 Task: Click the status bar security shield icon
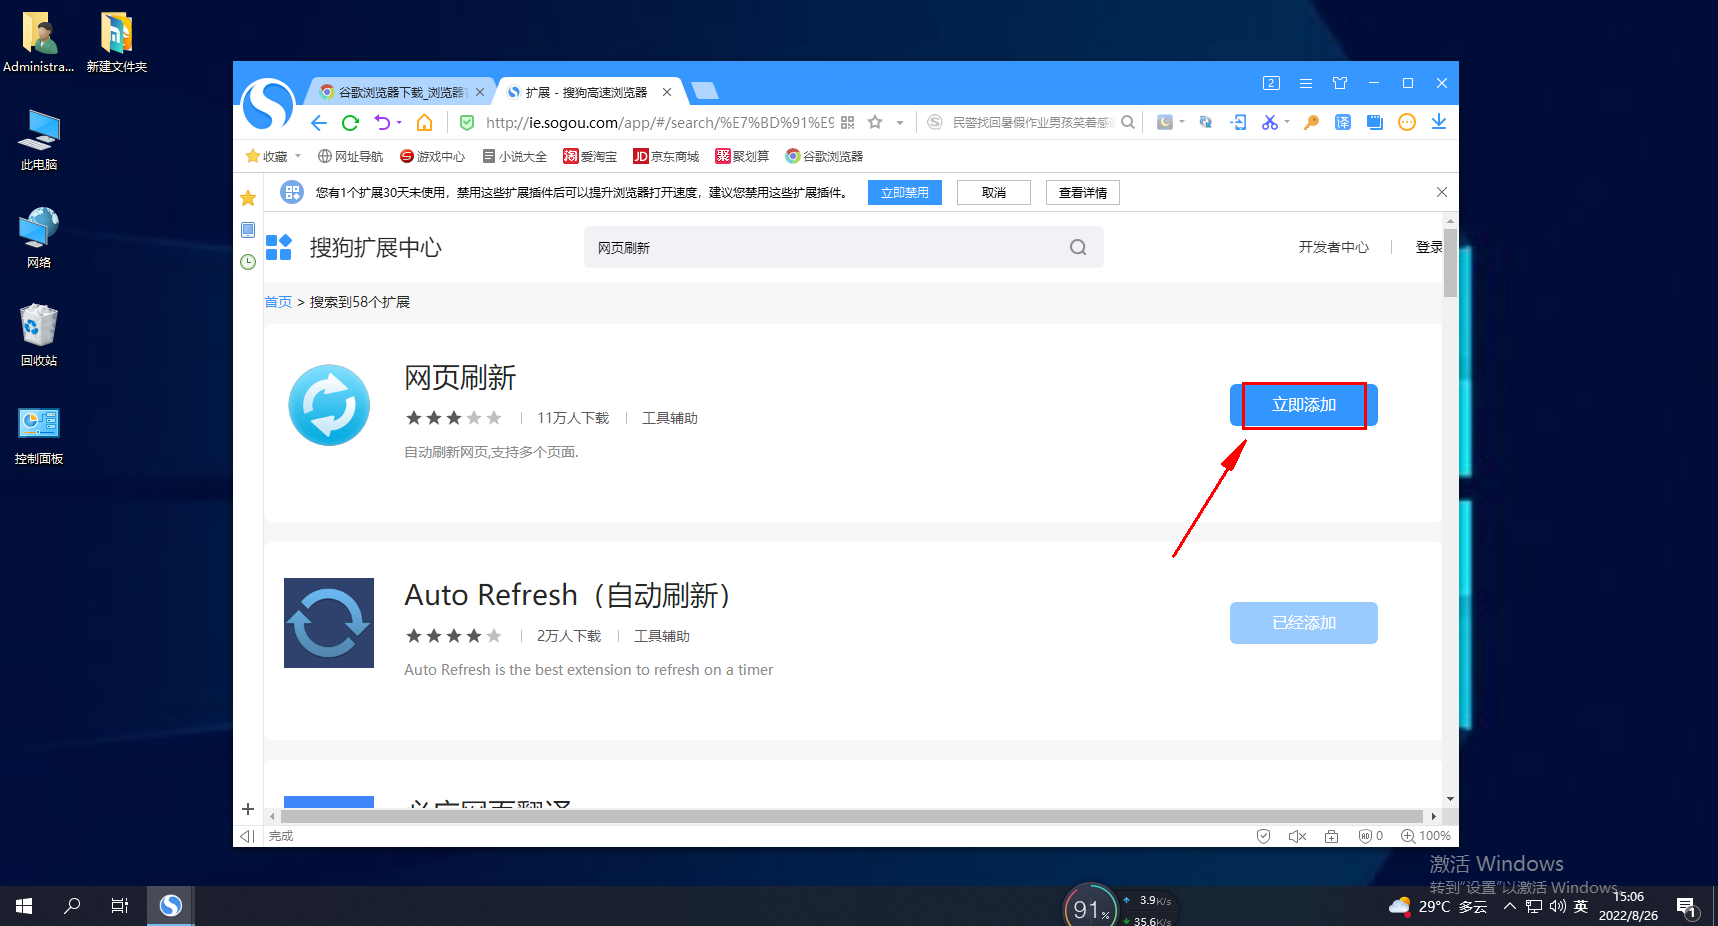[1264, 836]
